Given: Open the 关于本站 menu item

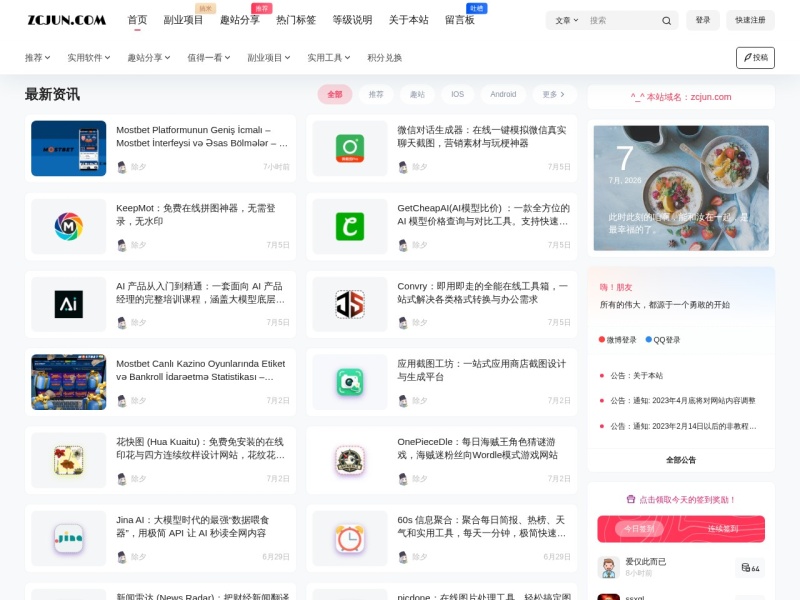Looking at the screenshot, I should coord(409,20).
